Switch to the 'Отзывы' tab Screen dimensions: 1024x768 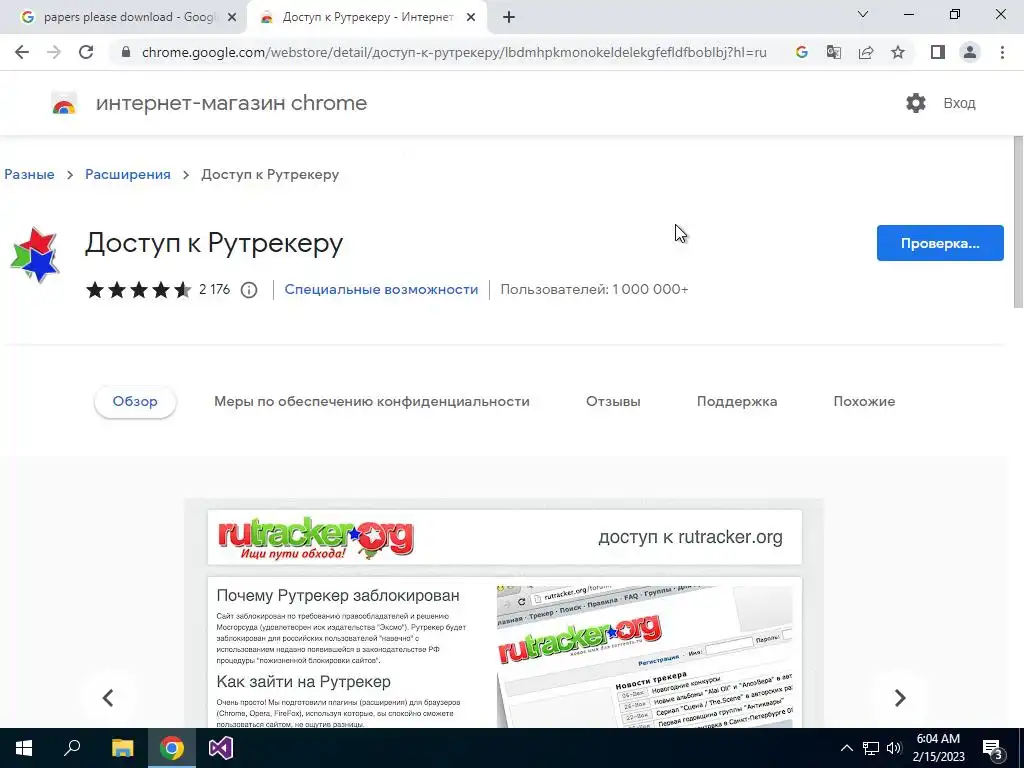[613, 402]
